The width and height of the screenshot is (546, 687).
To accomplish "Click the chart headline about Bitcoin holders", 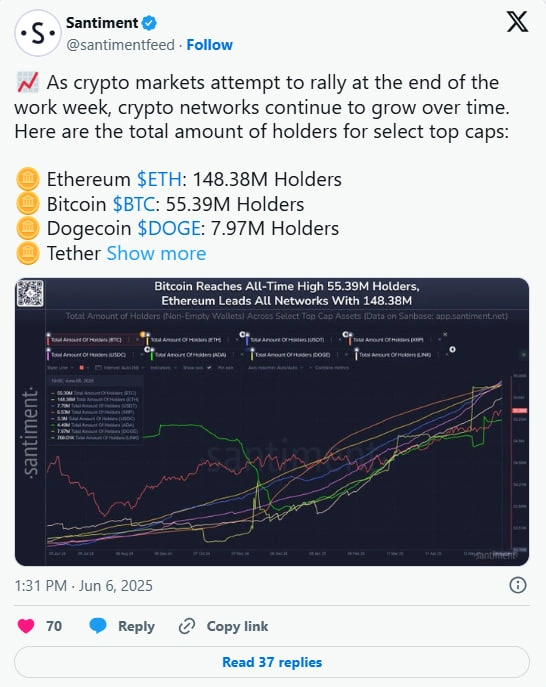I will 287,293.
